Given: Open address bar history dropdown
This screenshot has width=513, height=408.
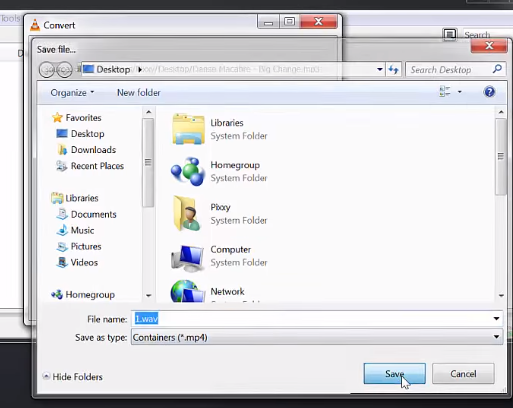Looking at the screenshot, I should pyautogui.click(x=380, y=70).
